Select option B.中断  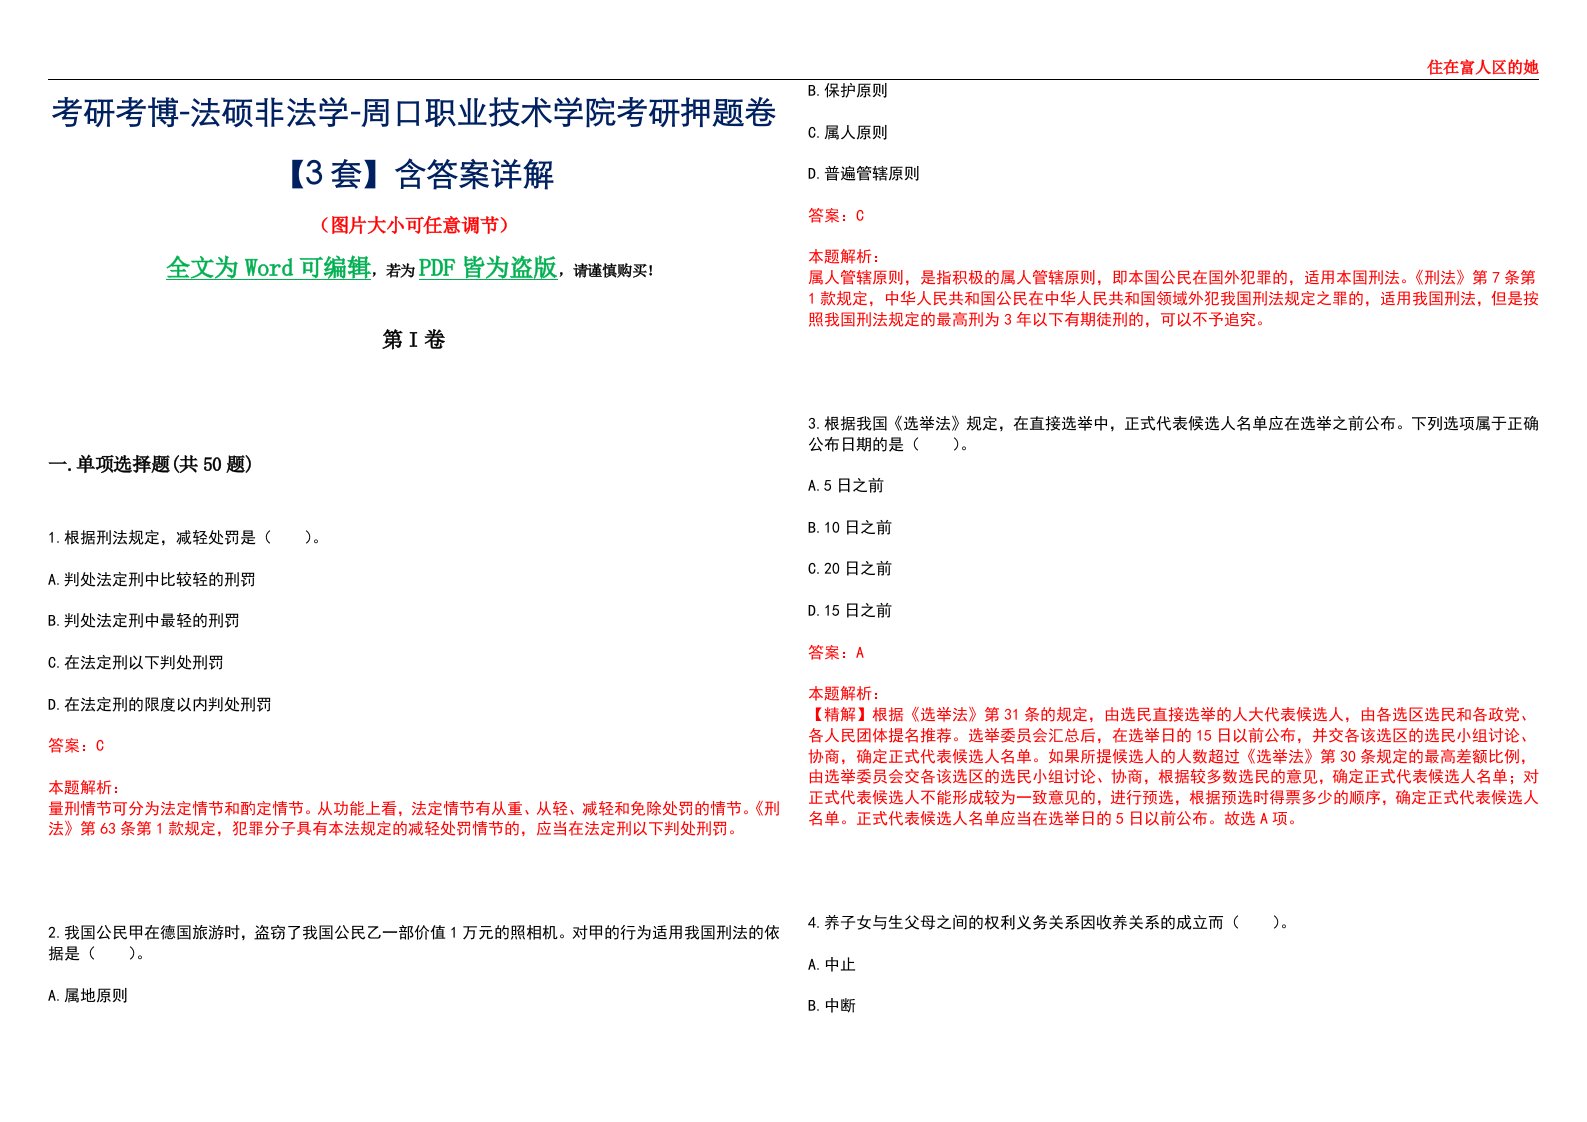pyautogui.click(x=832, y=1006)
